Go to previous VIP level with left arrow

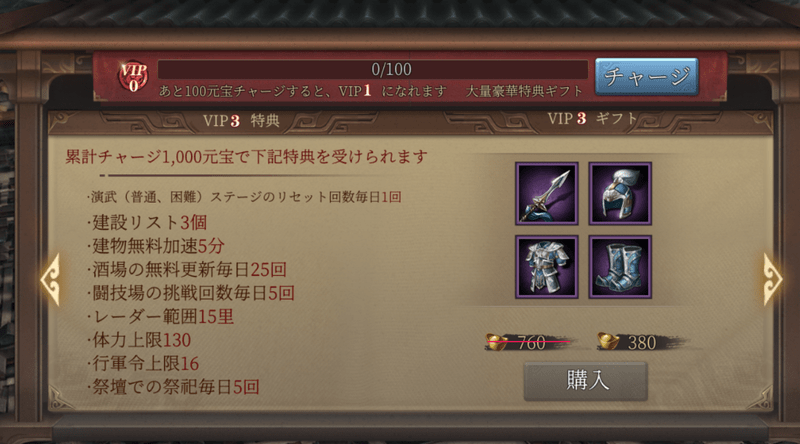(x=51, y=280)
